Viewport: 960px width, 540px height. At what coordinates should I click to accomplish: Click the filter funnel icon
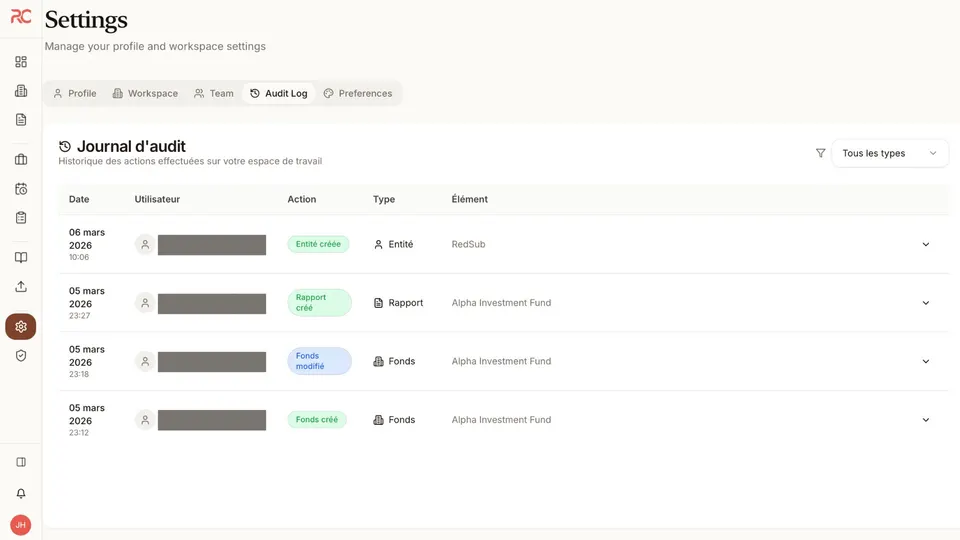(x=820, y=153)
